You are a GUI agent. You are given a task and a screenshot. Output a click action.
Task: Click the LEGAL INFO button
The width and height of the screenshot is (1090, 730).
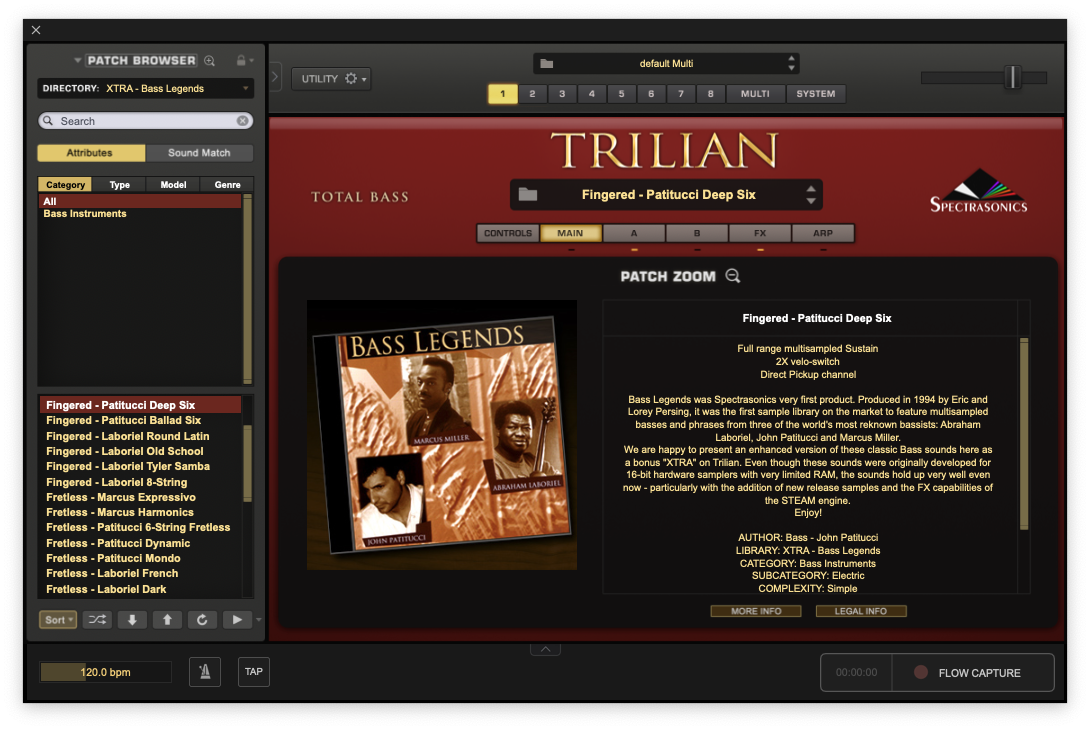[861, 611]
